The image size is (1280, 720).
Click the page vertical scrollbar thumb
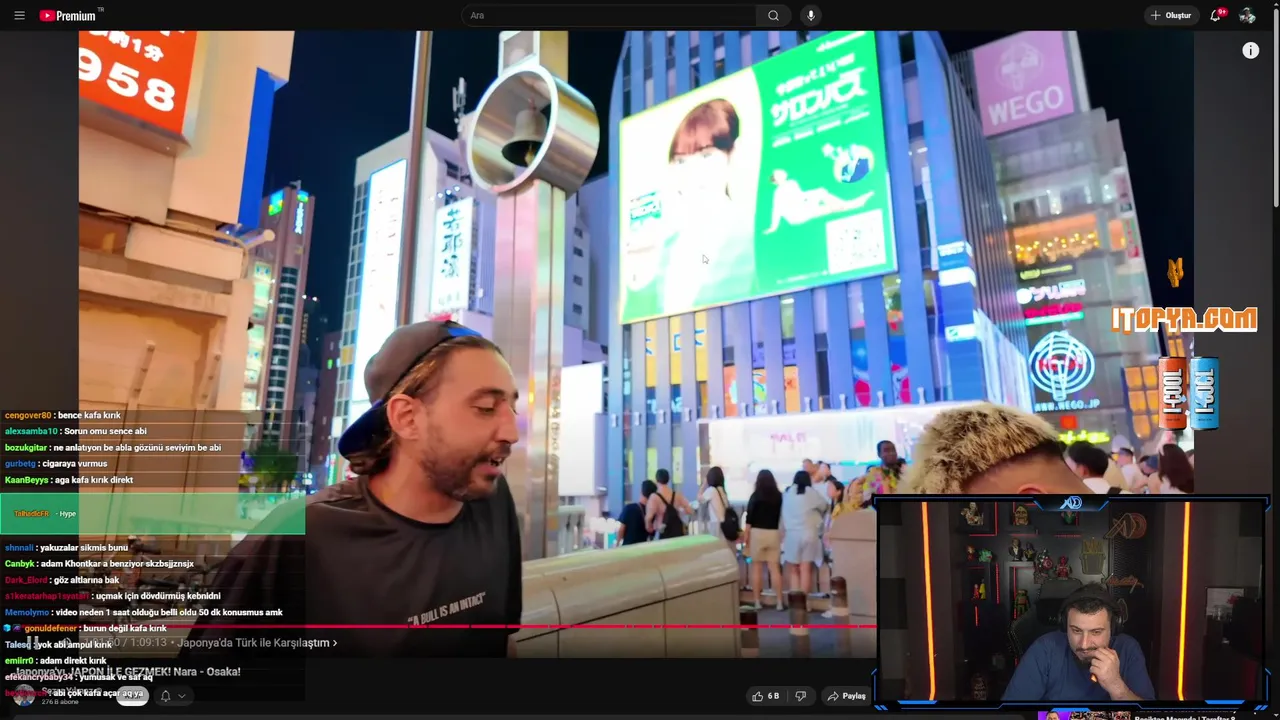pyautogui.click(x=1275, y=110)
